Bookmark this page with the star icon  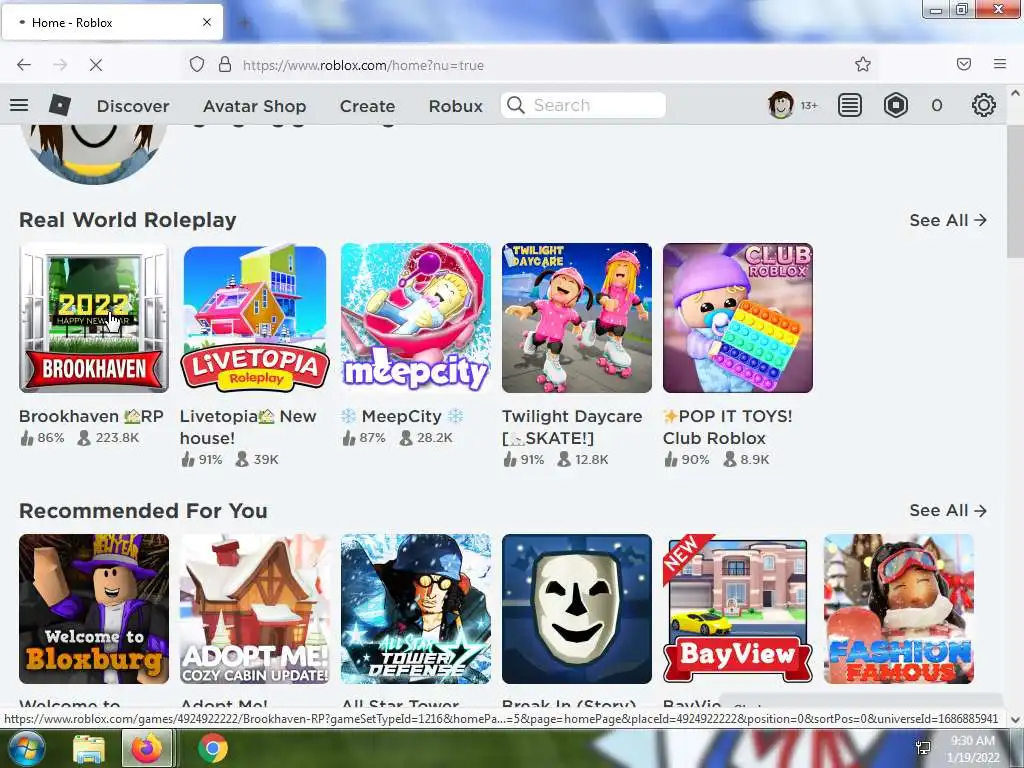coord(863,64)
